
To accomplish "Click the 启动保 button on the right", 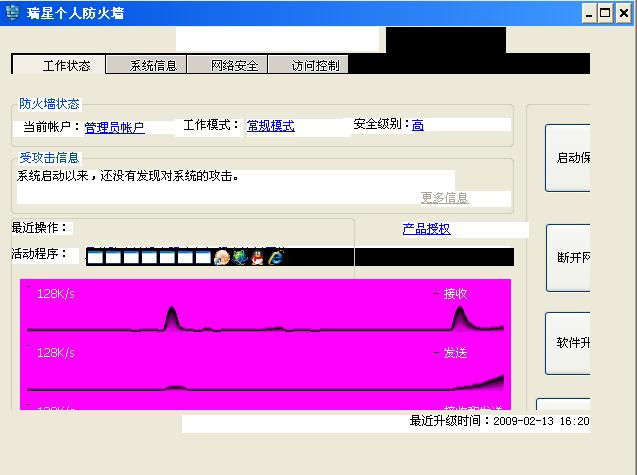I will click(568, 158).
